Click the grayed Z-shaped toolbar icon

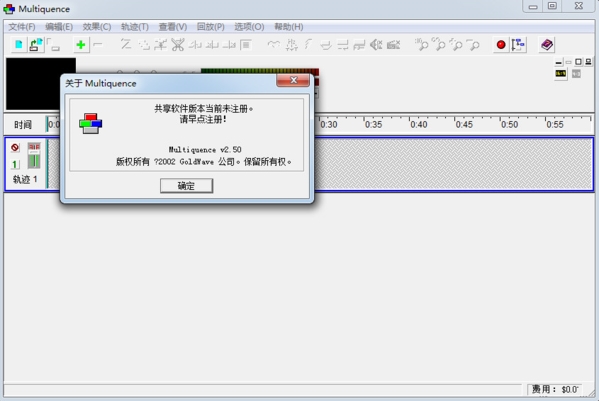(126, 45)
